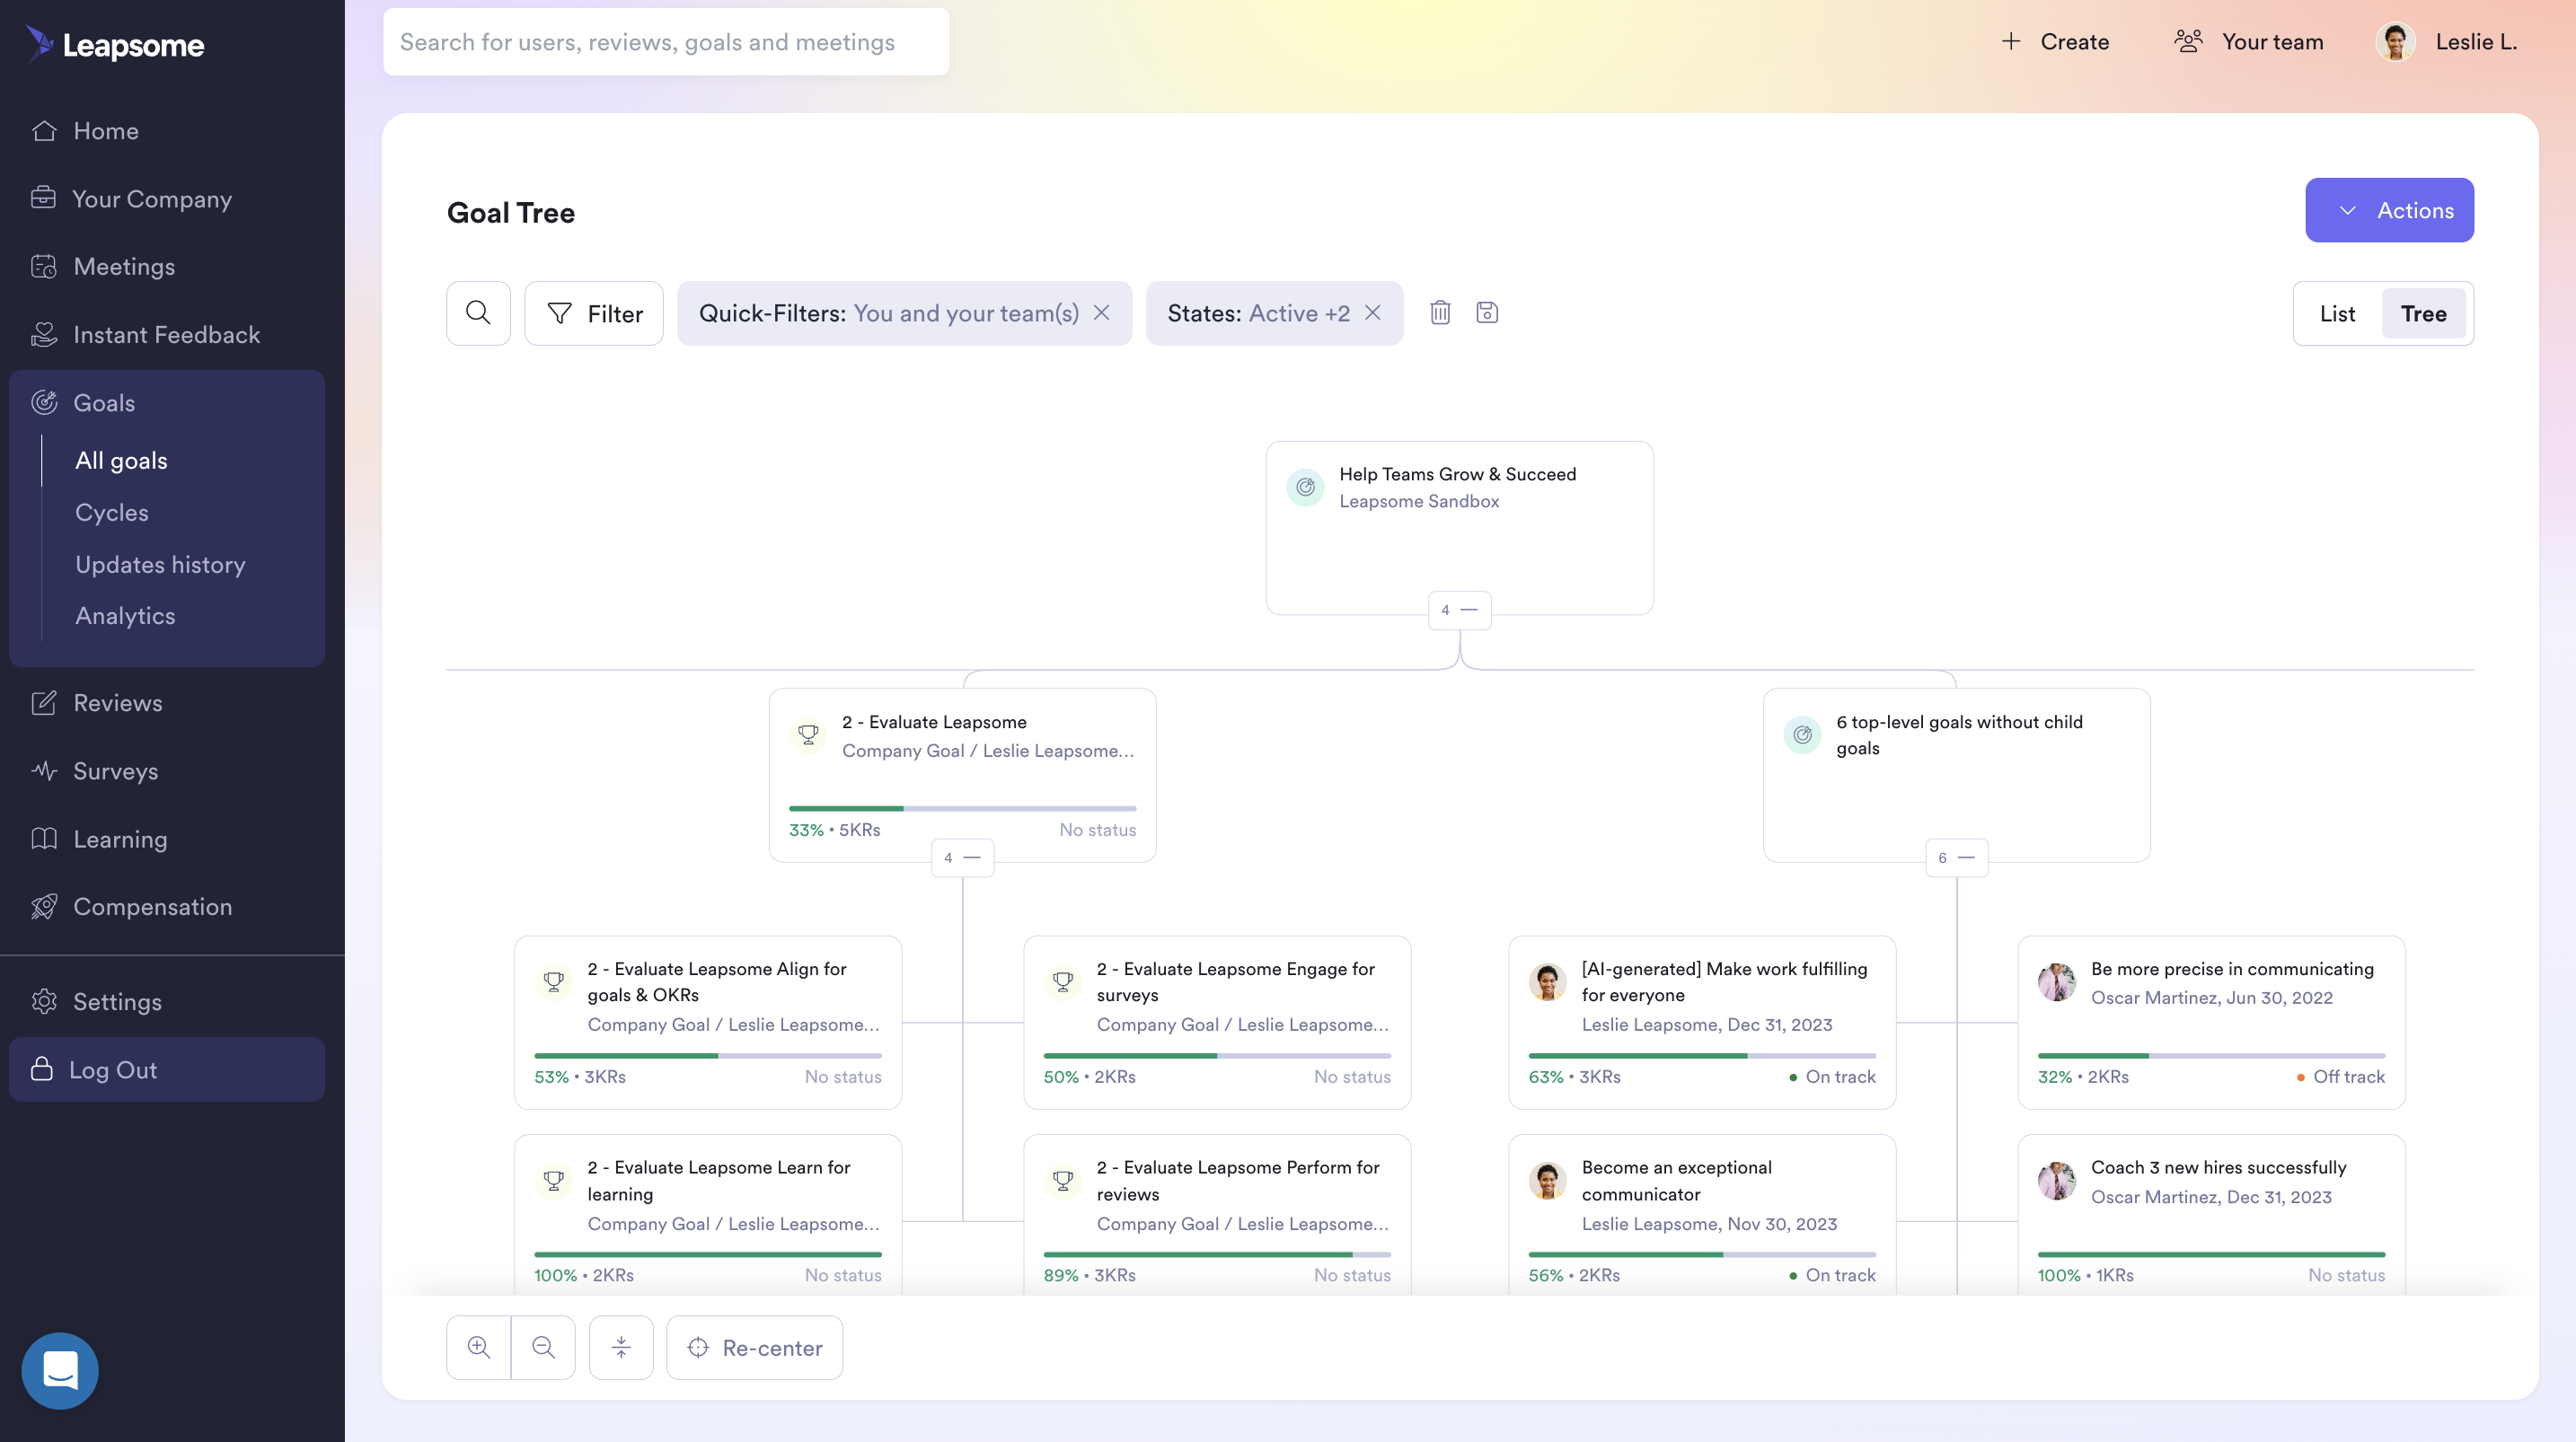Image resolution: width=2576 pixels, height=1442 pixels.
Task: Click the 63% progress bar on Make work fulfilling
Action: click(1702, 1055)
